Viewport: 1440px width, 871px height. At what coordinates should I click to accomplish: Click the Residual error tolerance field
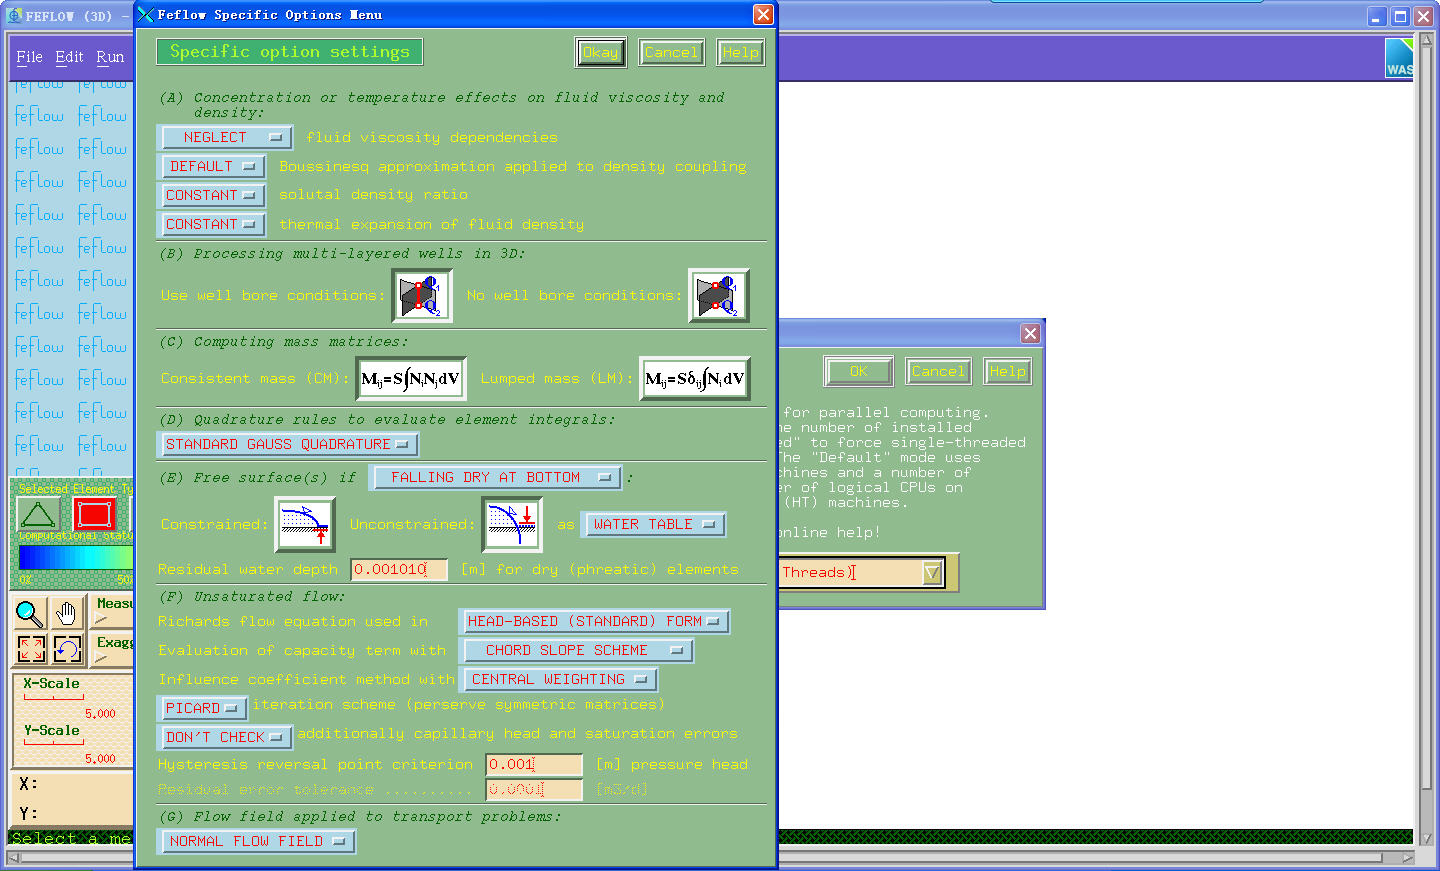(534, 789)
